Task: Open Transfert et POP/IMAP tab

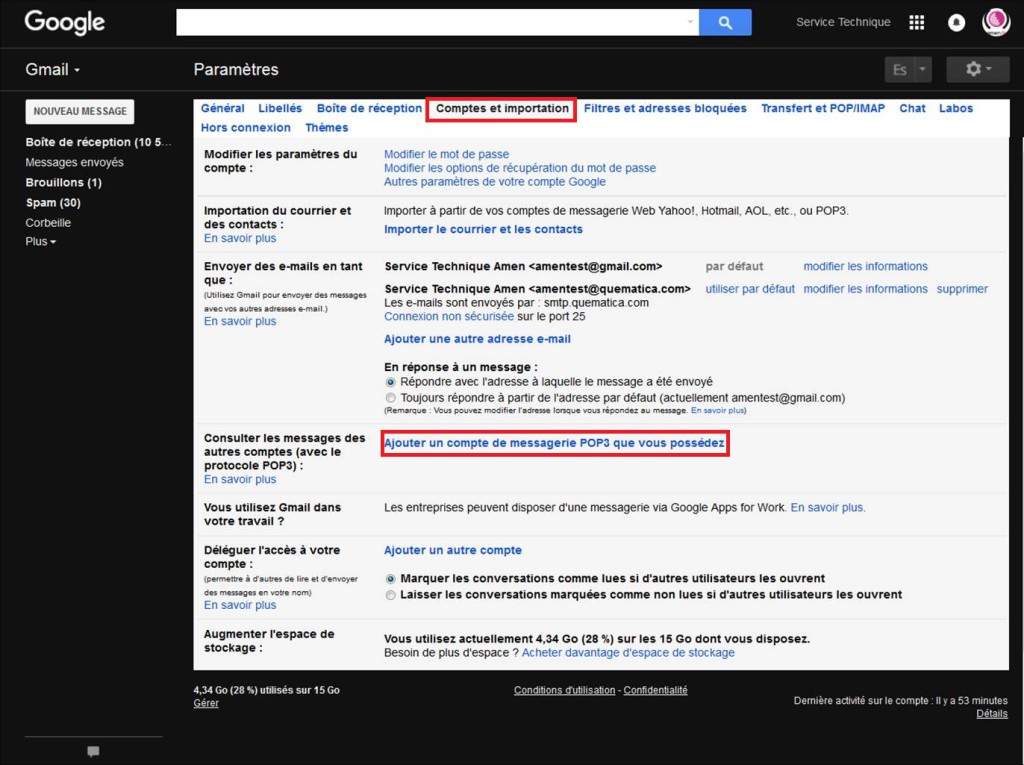Action: point(823,108)
